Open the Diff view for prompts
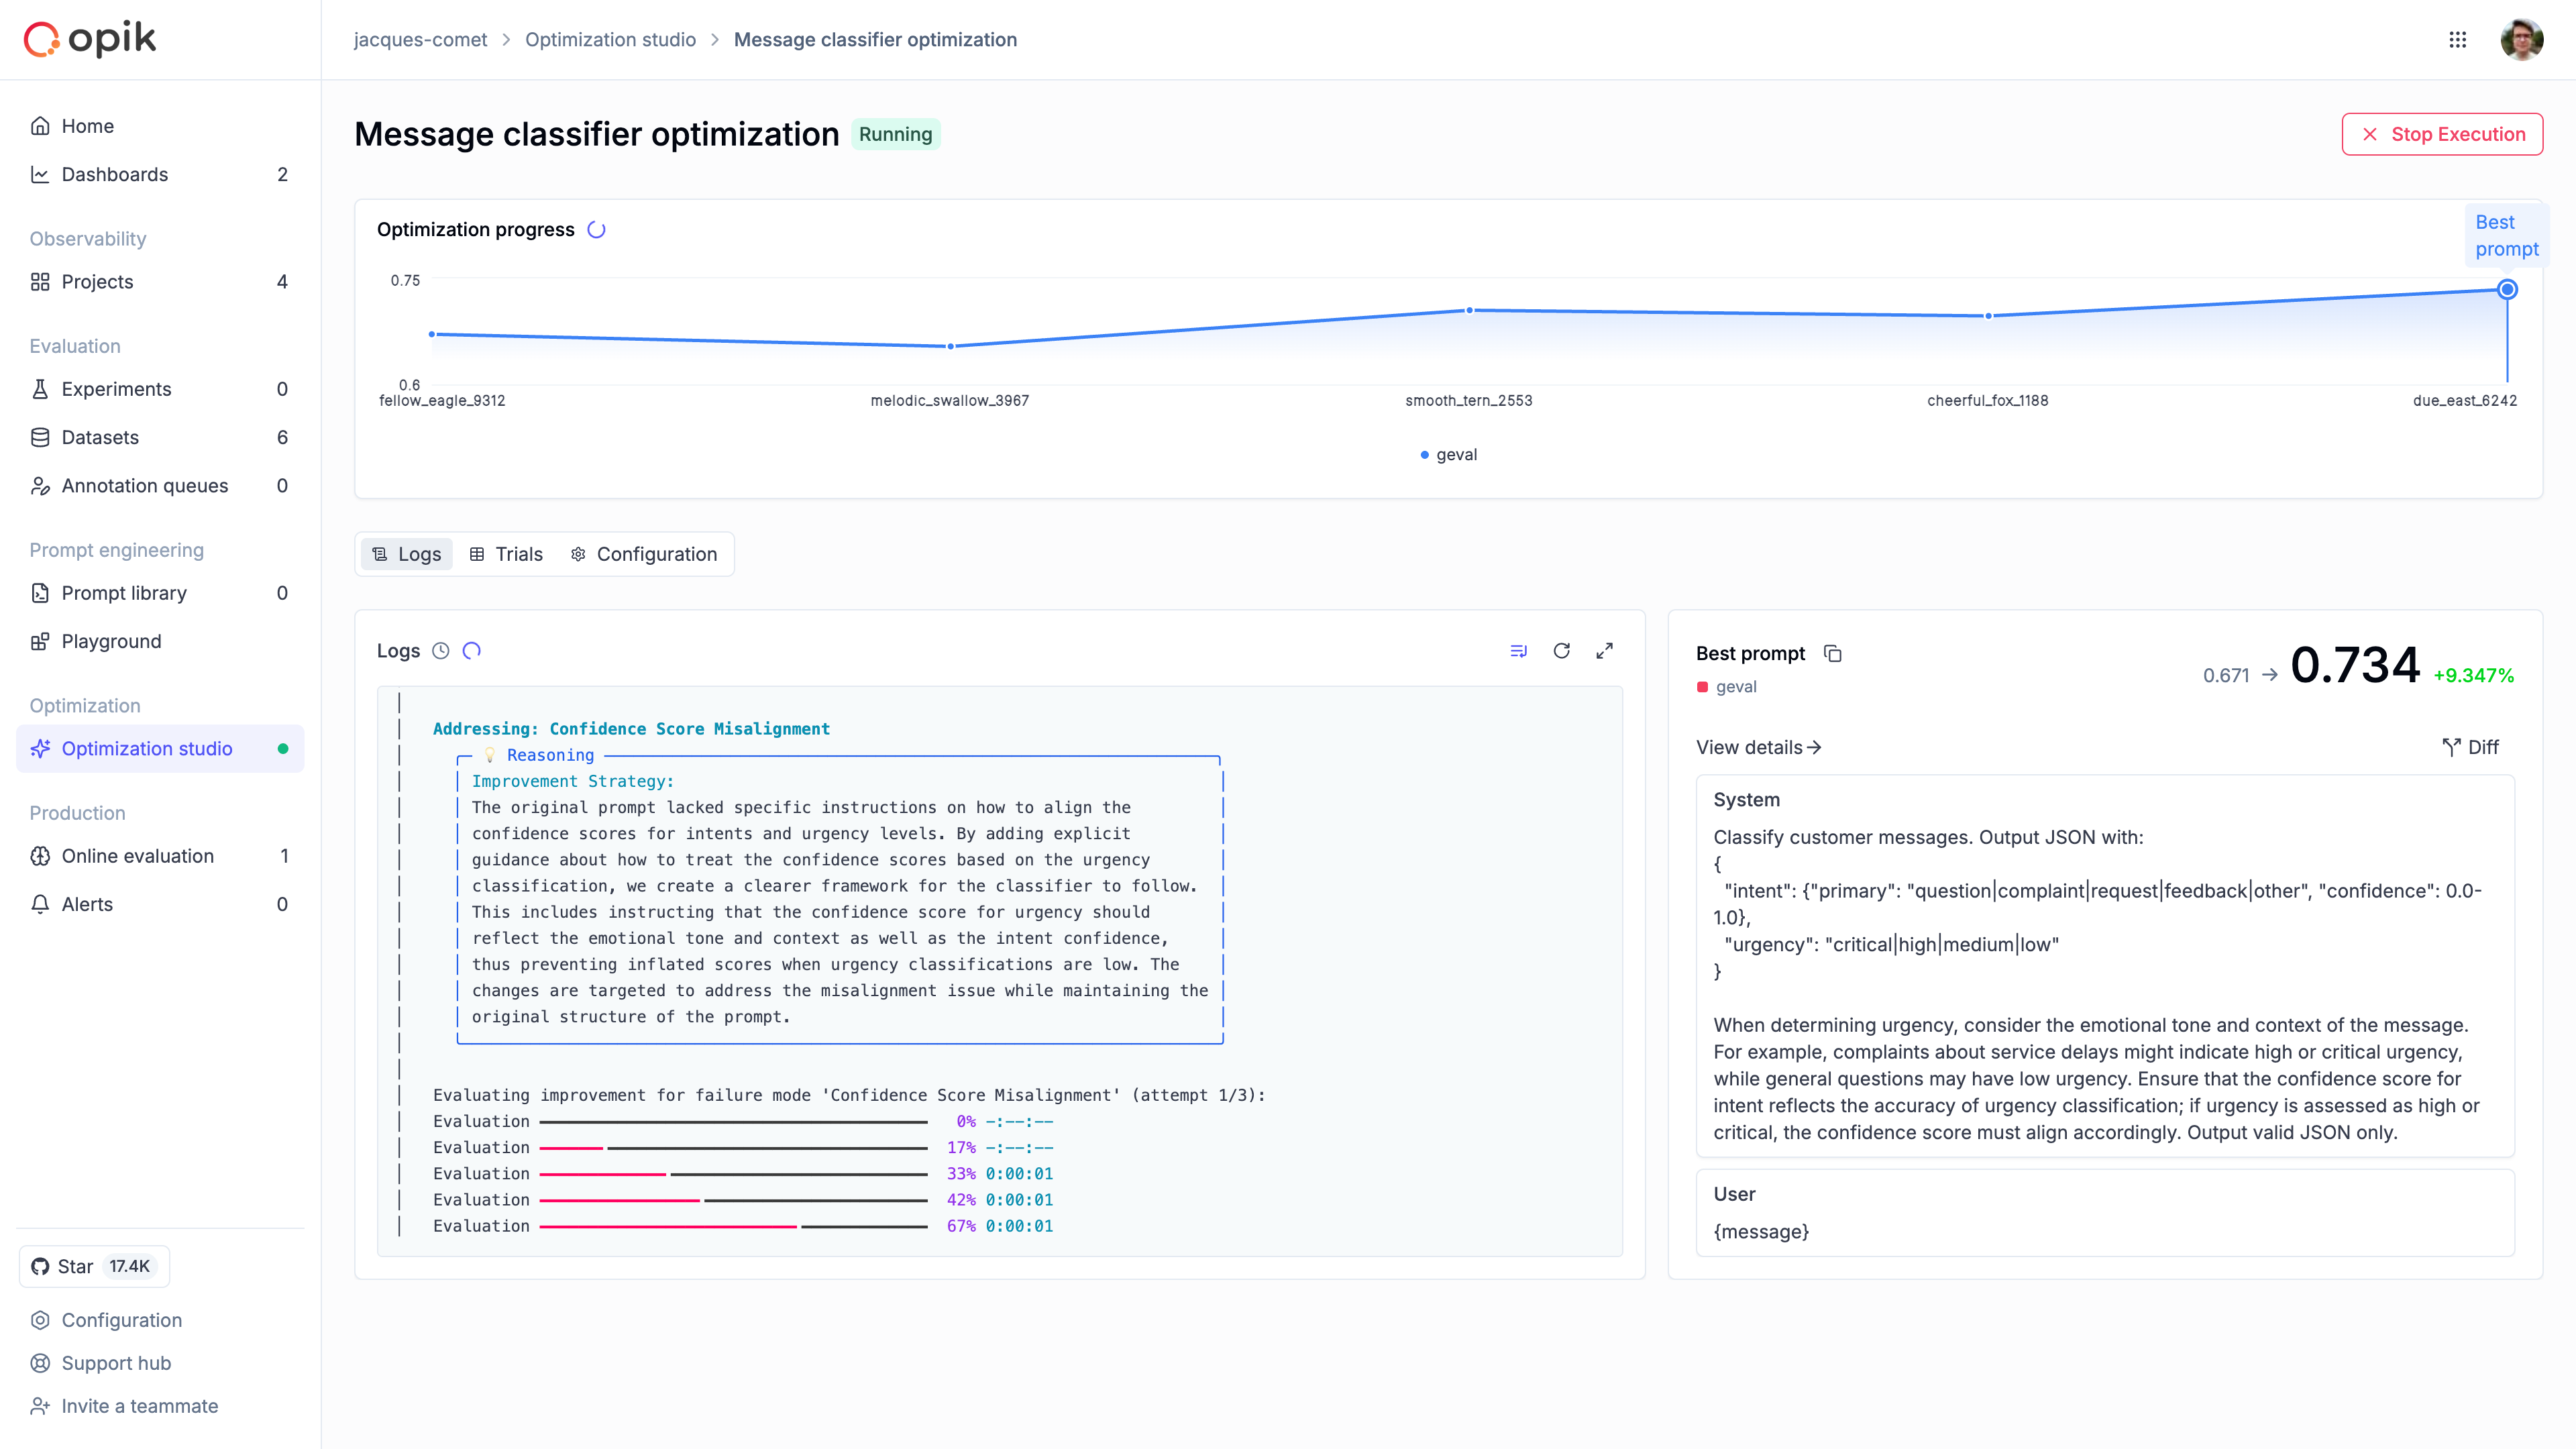 point(2471,747)
